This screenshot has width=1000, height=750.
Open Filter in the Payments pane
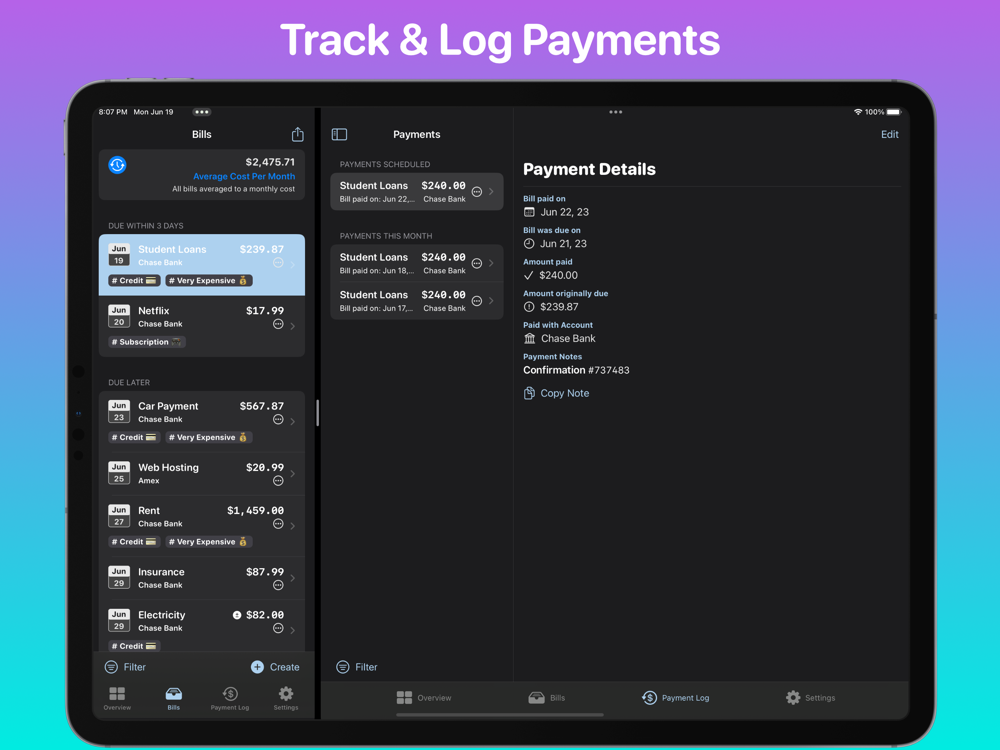[x=357, y=667]
